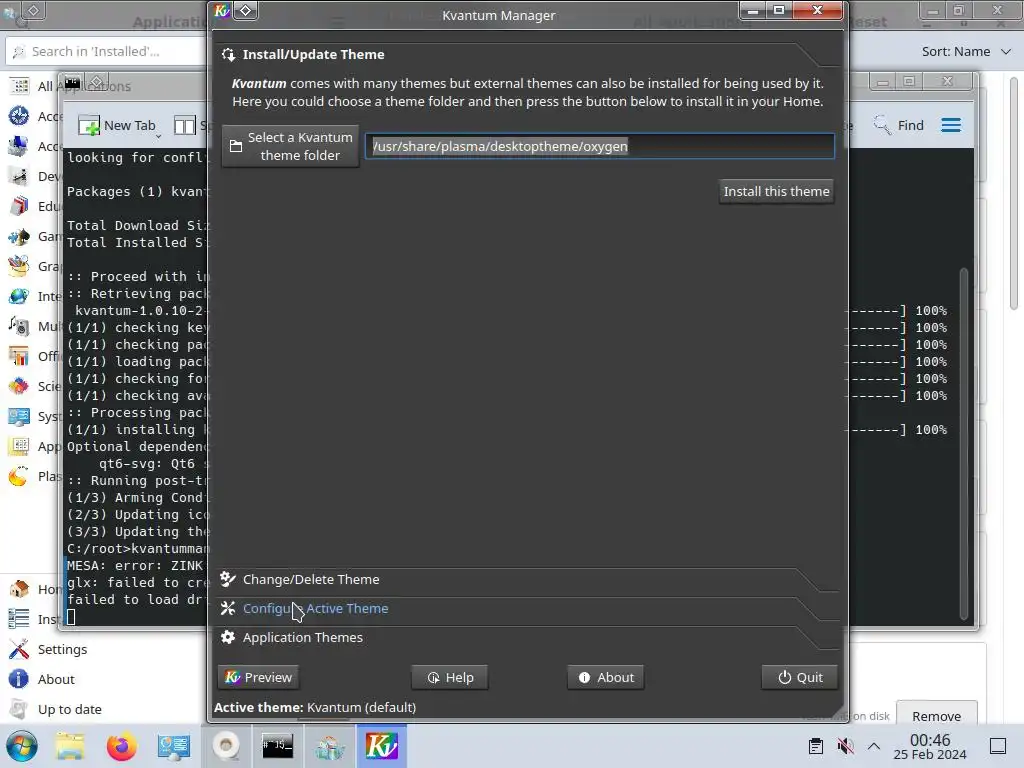Viewport: 1024px width, 768px height.
Task: Expand the hidden system tray icons
Action: coord(874,746)
